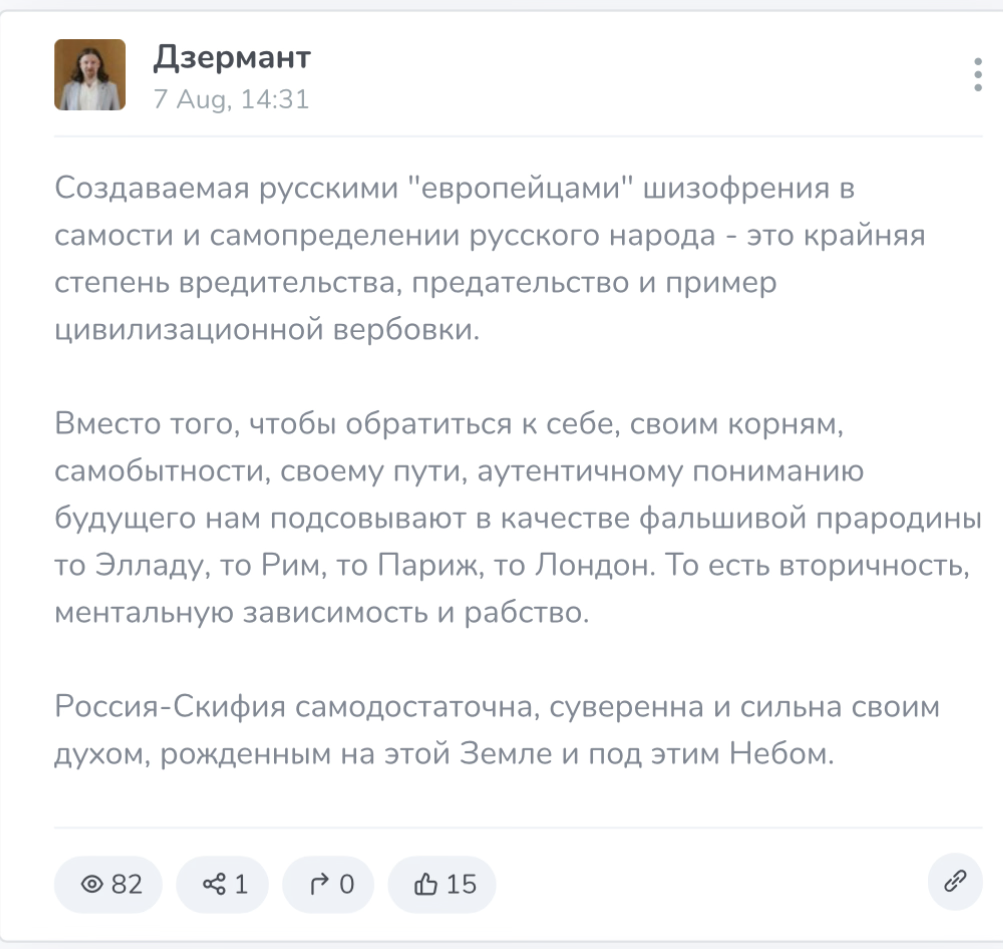
Task: Open Дзермант's profile avatar photo
Action: [x=90, y=75]
